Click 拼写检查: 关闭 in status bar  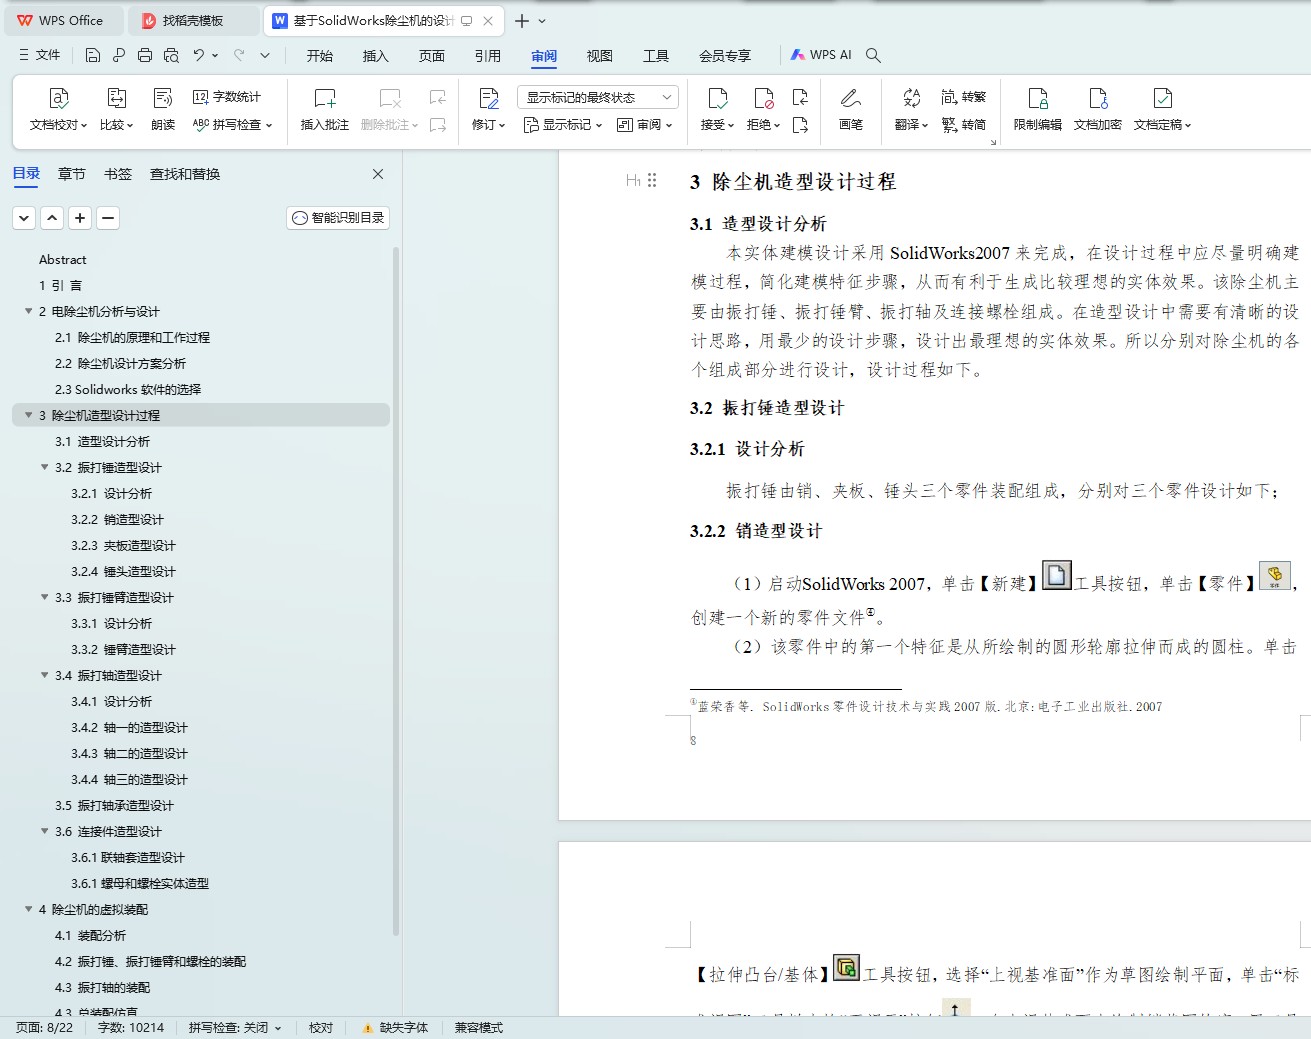click(235, 1028)
